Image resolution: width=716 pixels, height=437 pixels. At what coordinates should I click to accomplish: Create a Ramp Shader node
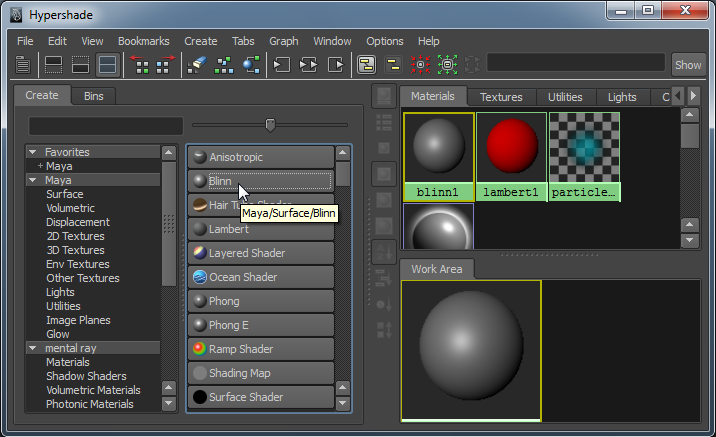[x=260, y=349]
